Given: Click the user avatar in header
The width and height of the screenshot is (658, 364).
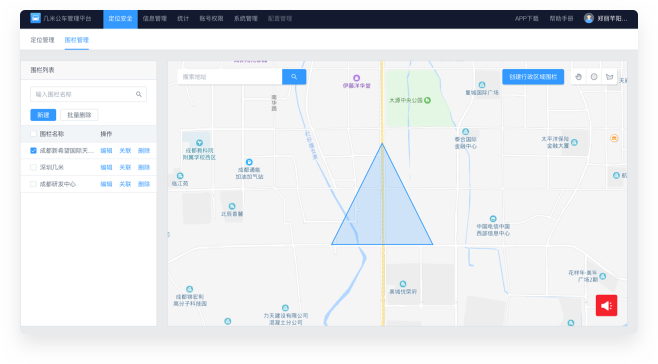Looking at the screenshot, I should point(589,18).
